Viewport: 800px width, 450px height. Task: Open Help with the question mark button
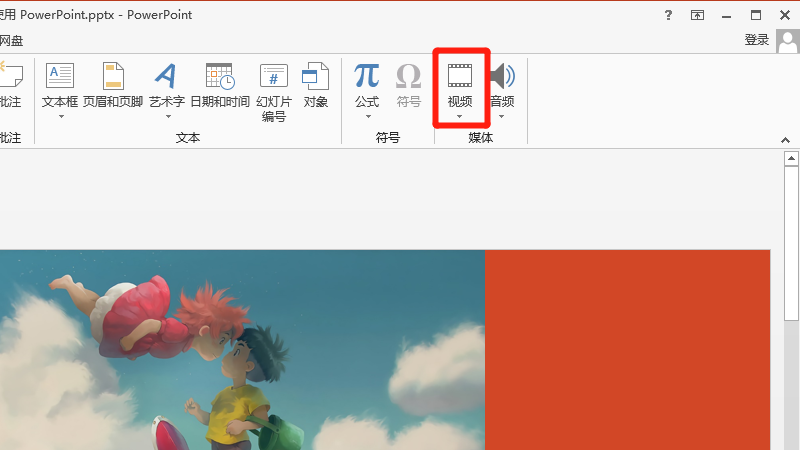tap(669, 15)
